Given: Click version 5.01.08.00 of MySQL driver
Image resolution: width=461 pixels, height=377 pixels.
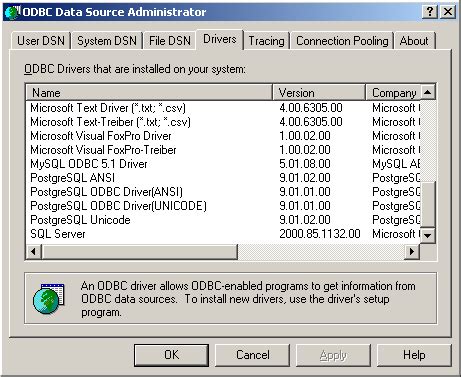Looking at the screenshot, I should [x=305, y=164].
